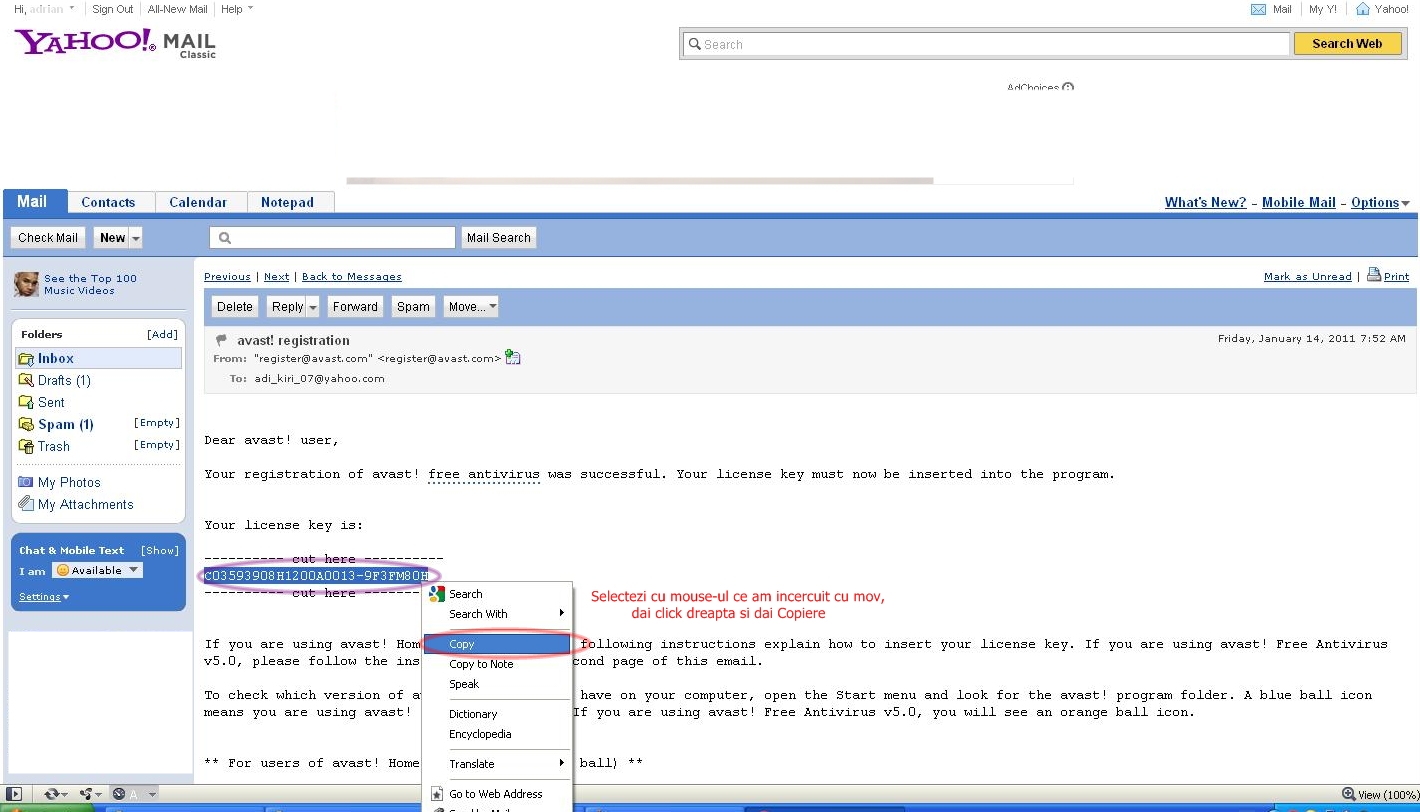Open the Inbox folder icon

coord(26,358)
